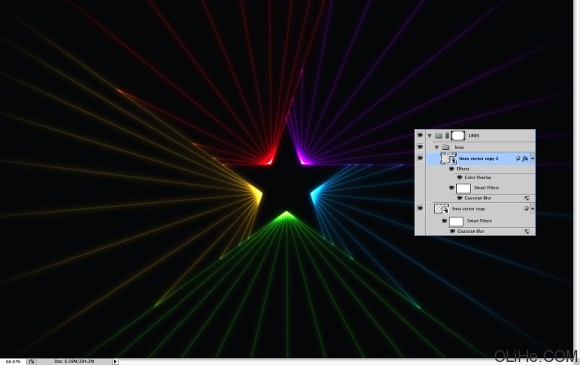The height and width of the screenshot is (365, 580).
Task: Open blending options icon of bottom Gaussian Blur
Action: point(527,231)
